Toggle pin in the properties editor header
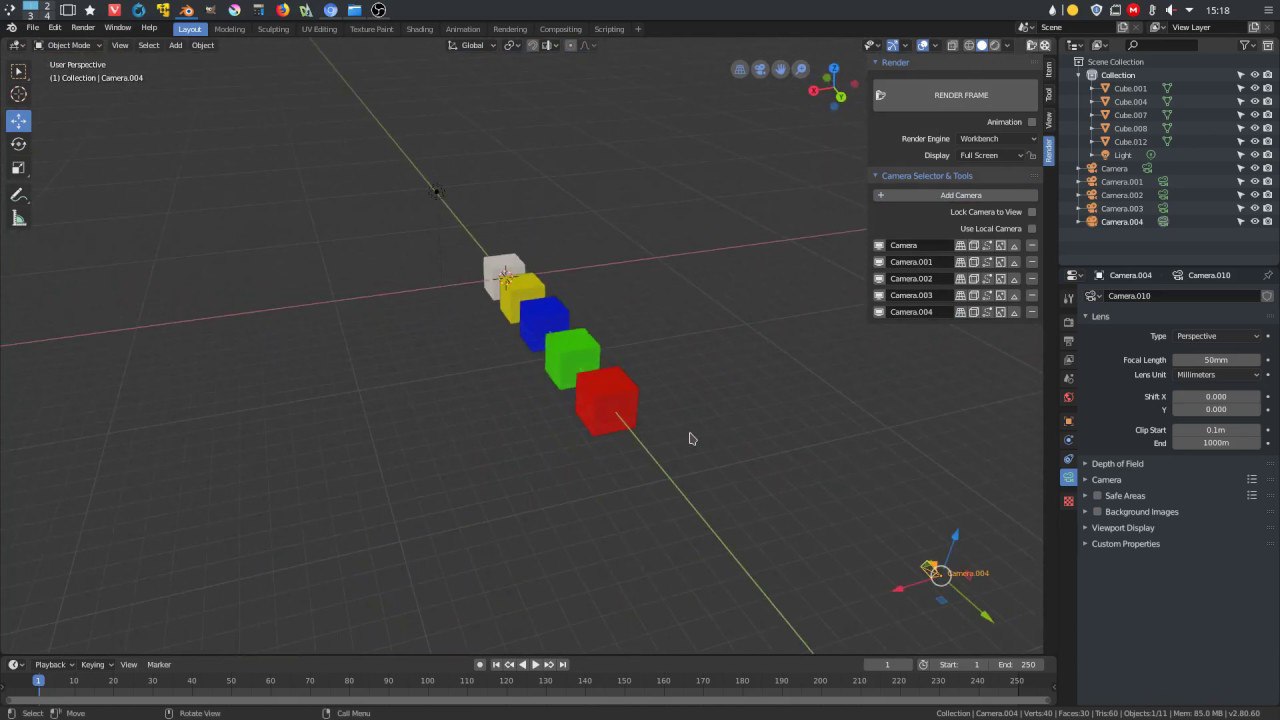The width and height of the screenshot is (1280, 720). click(1268, 275)
